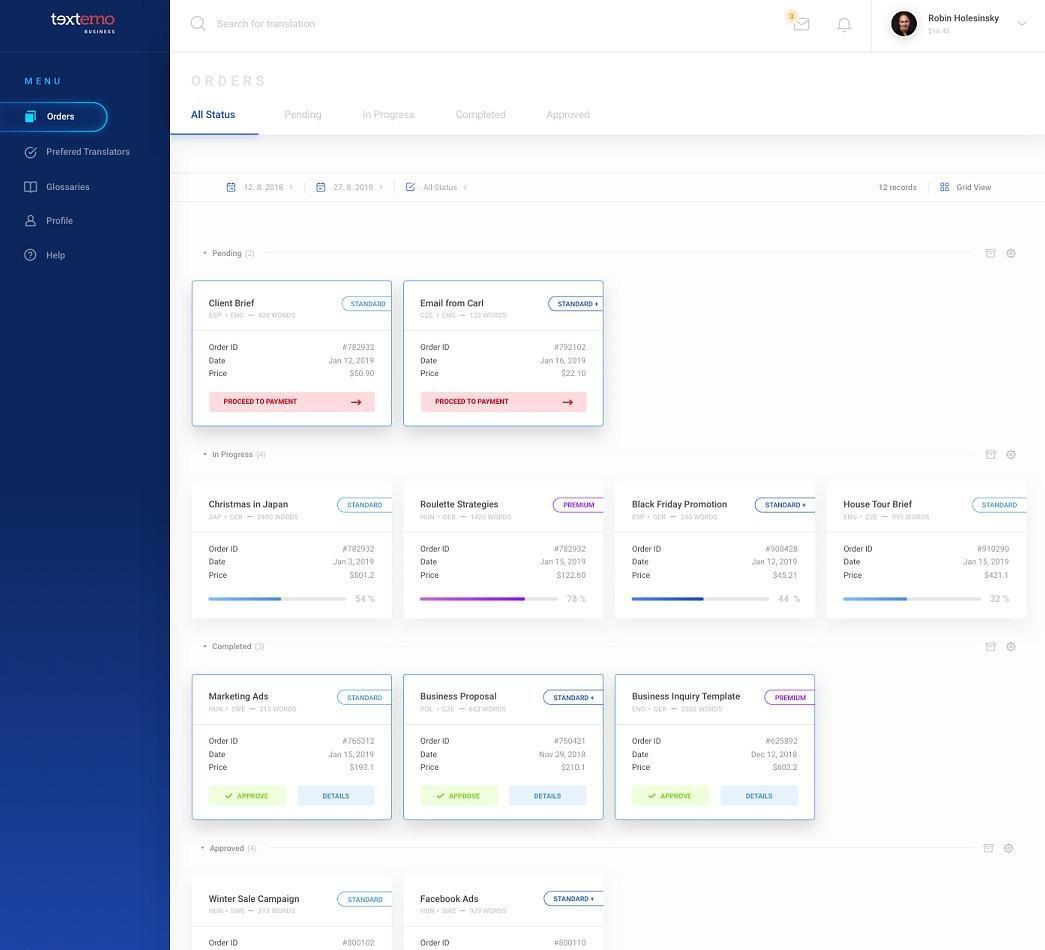This screenshot has height=950, width=1045.
Task: Click House Tour Brief progress bar
Action: 912,599
